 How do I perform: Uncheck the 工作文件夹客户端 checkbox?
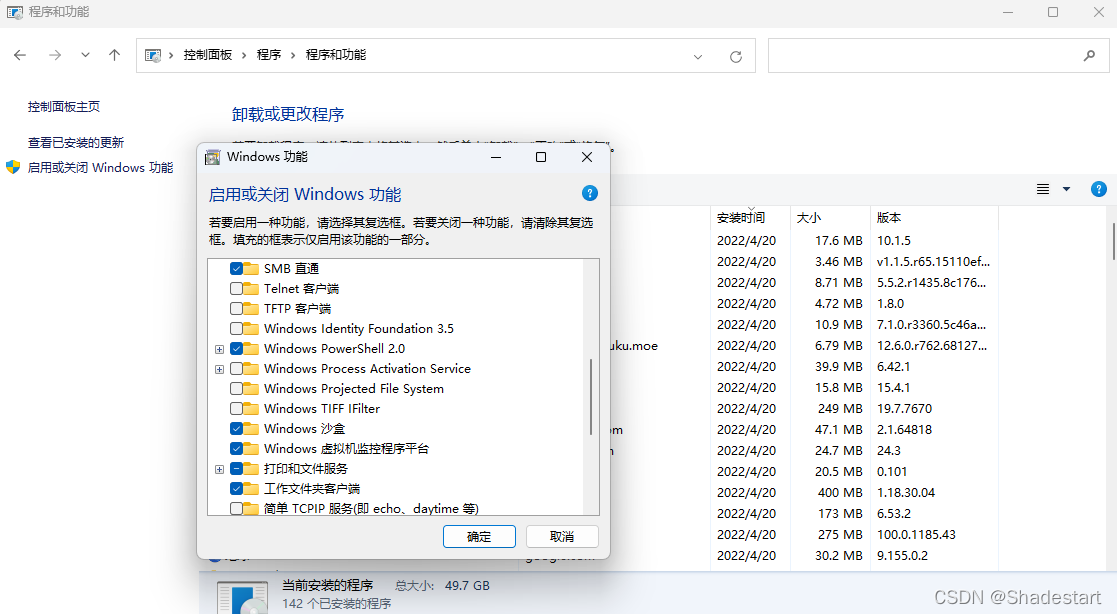237,488
